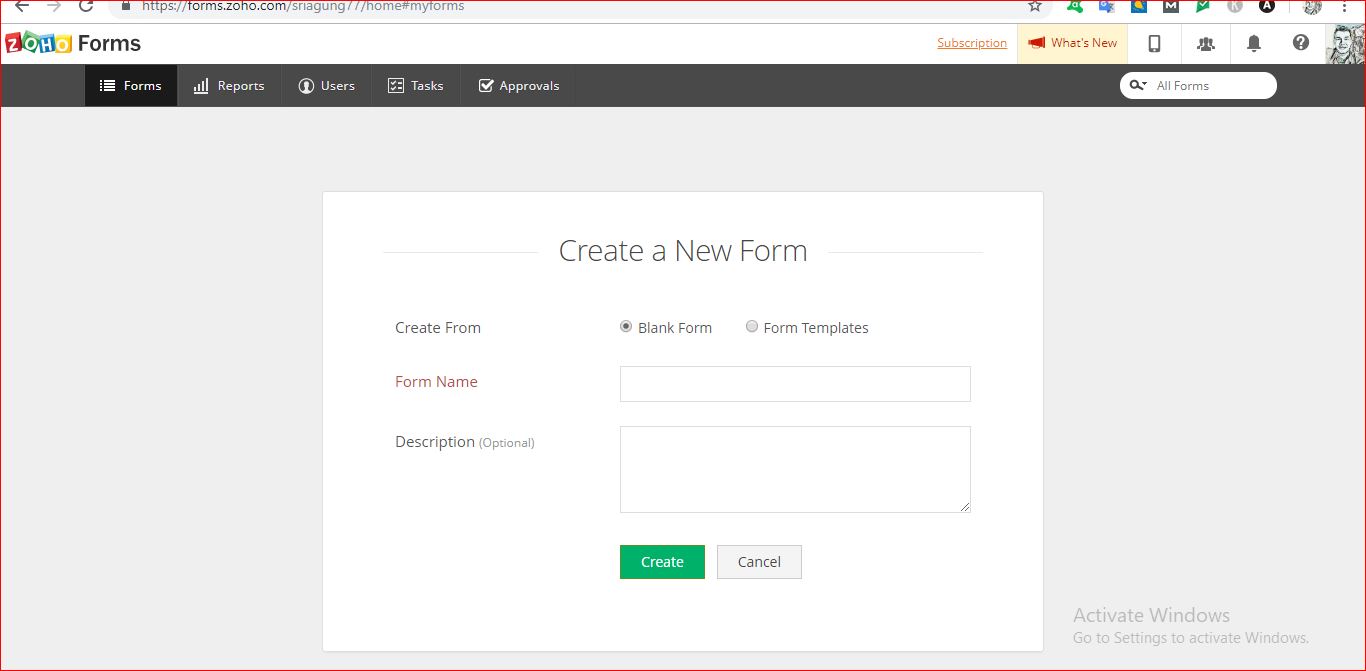Switch to the Tasks tab

point(416,86)
